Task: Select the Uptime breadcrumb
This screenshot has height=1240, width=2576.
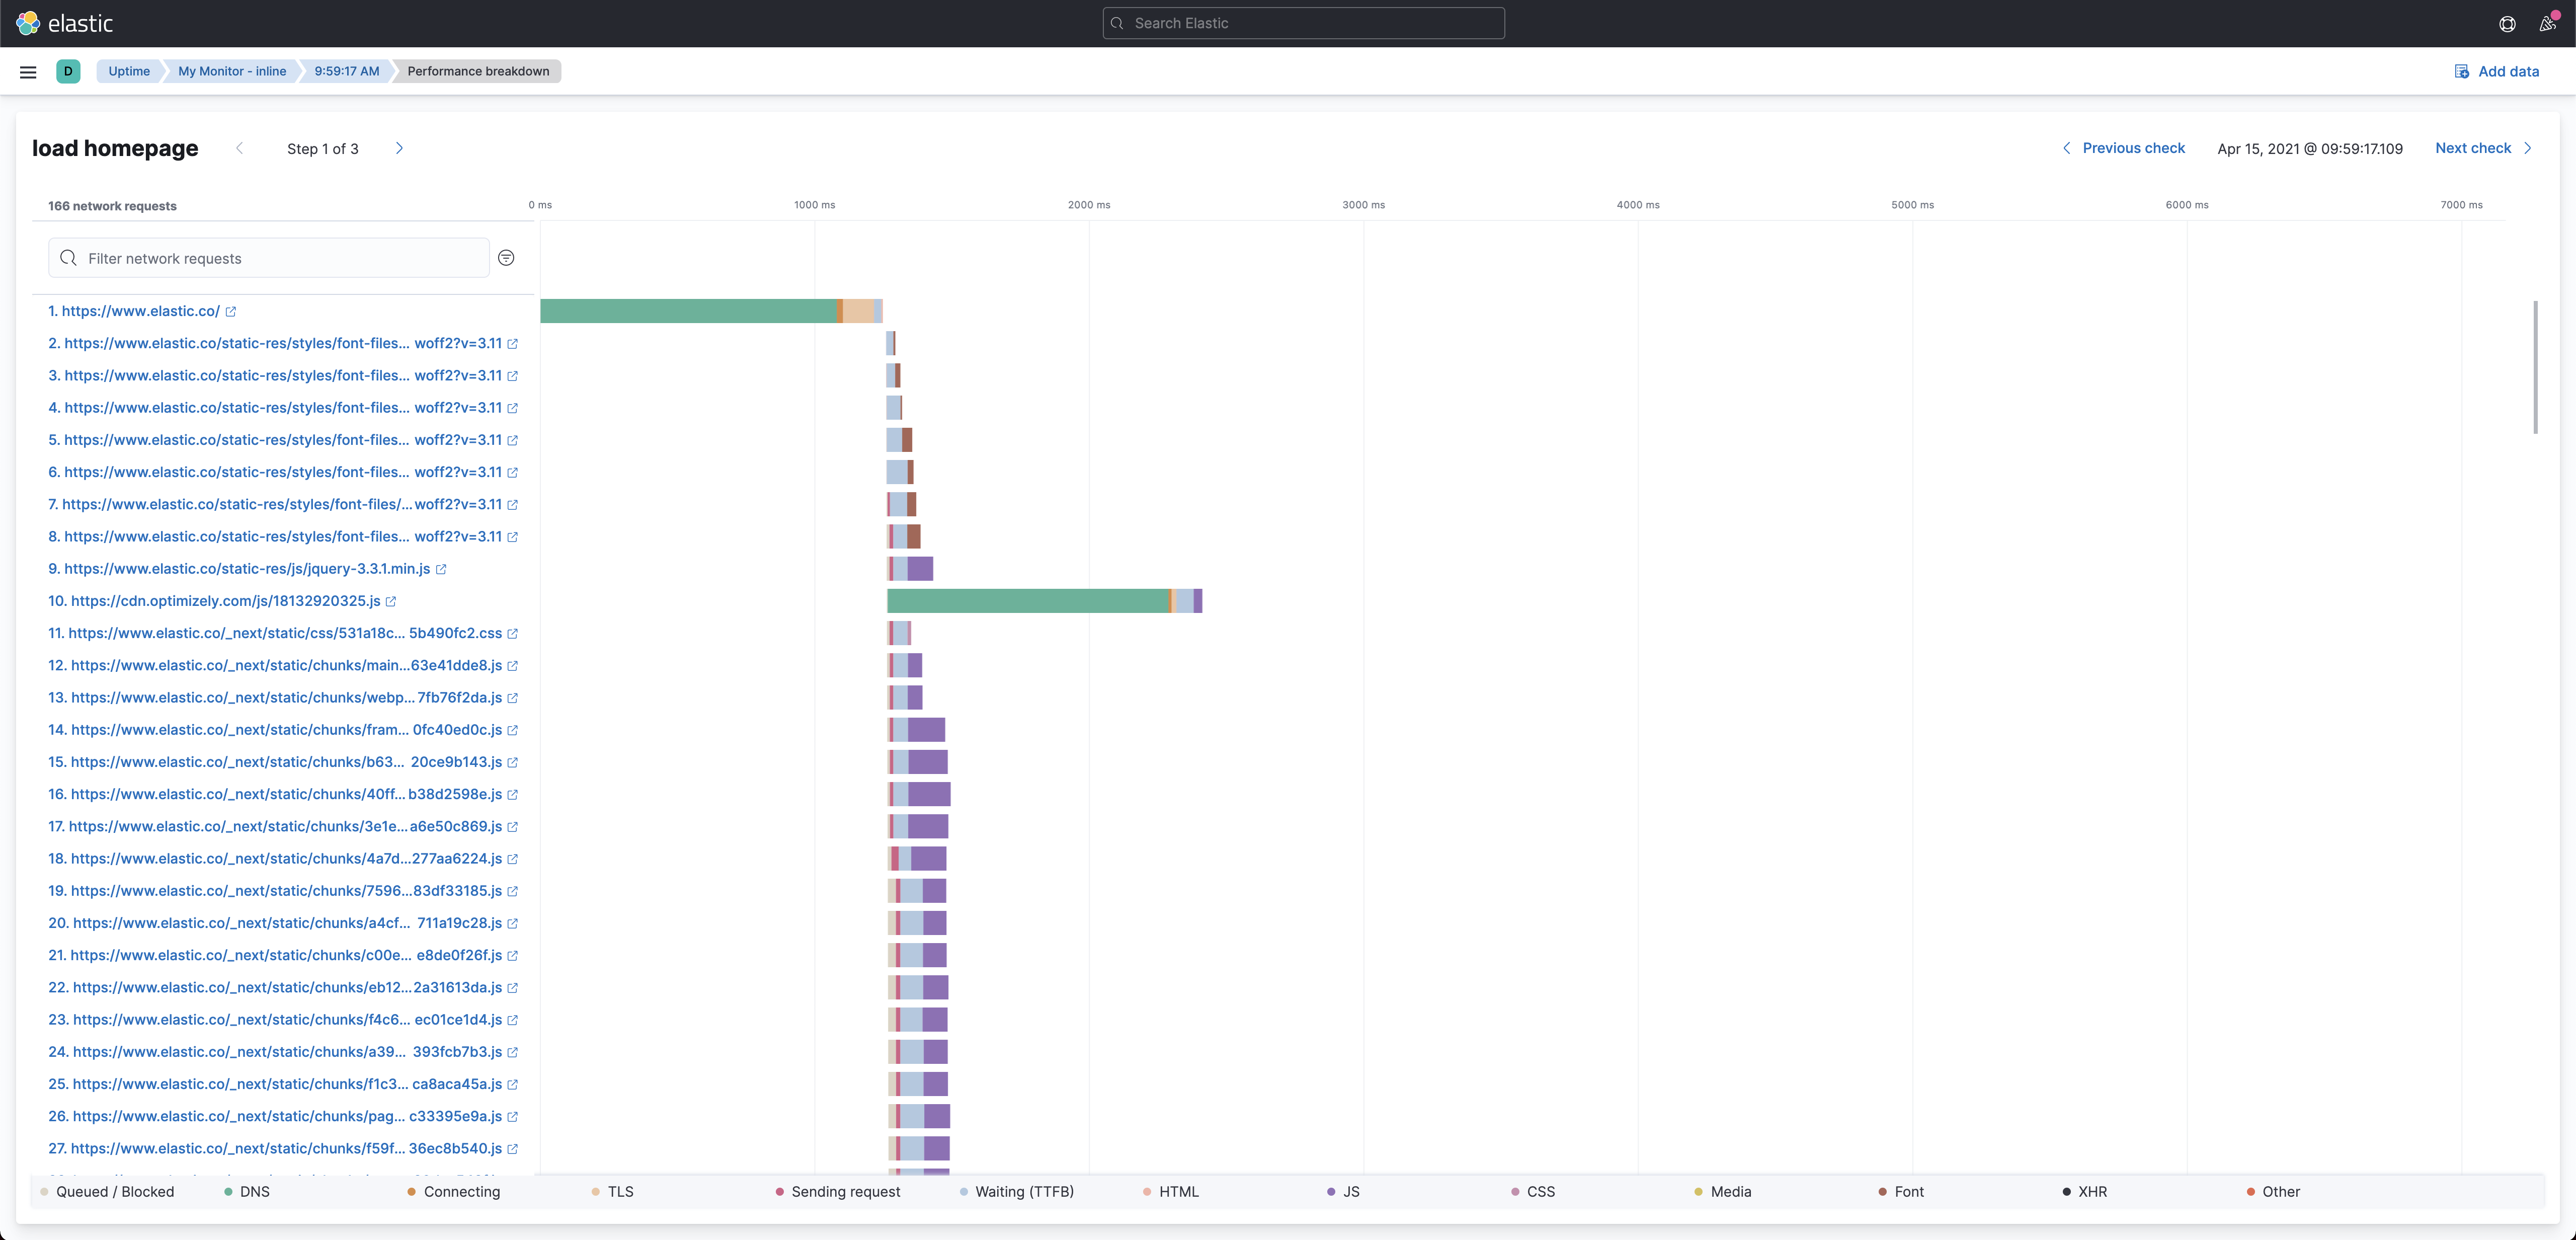Action: click(x=129, y=72)
